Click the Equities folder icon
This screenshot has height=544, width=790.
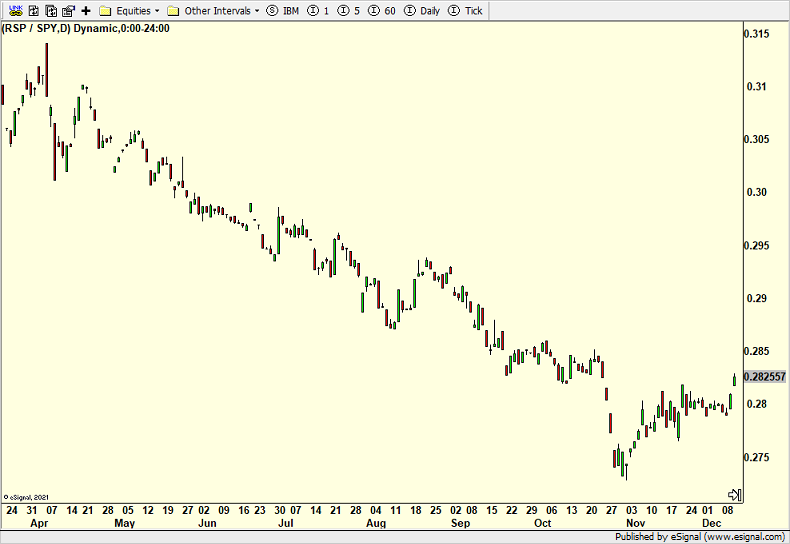click(105, 11)
